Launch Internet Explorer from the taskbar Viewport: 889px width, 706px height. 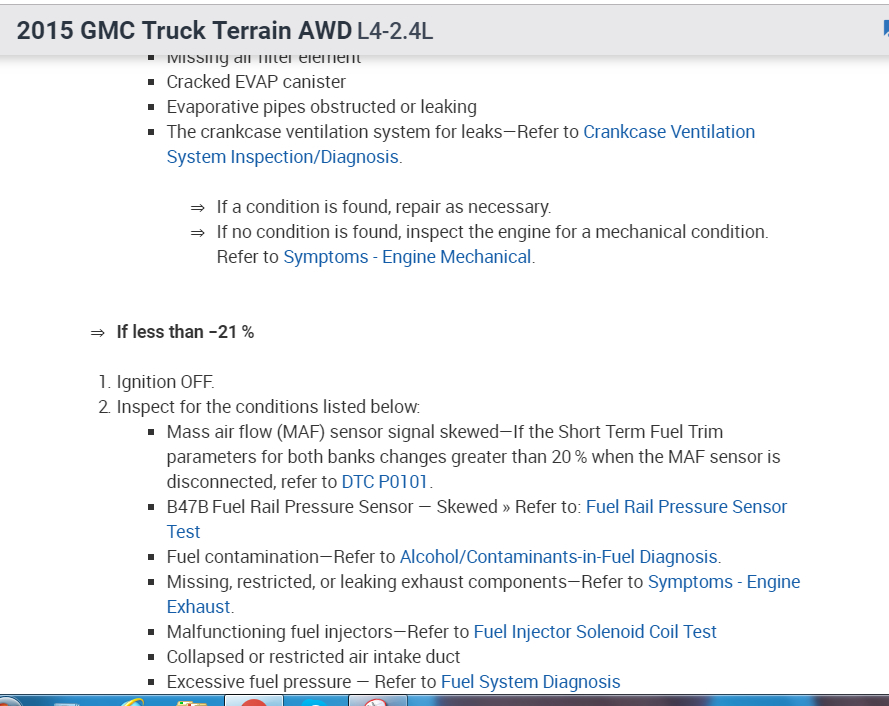coord(133,702)
